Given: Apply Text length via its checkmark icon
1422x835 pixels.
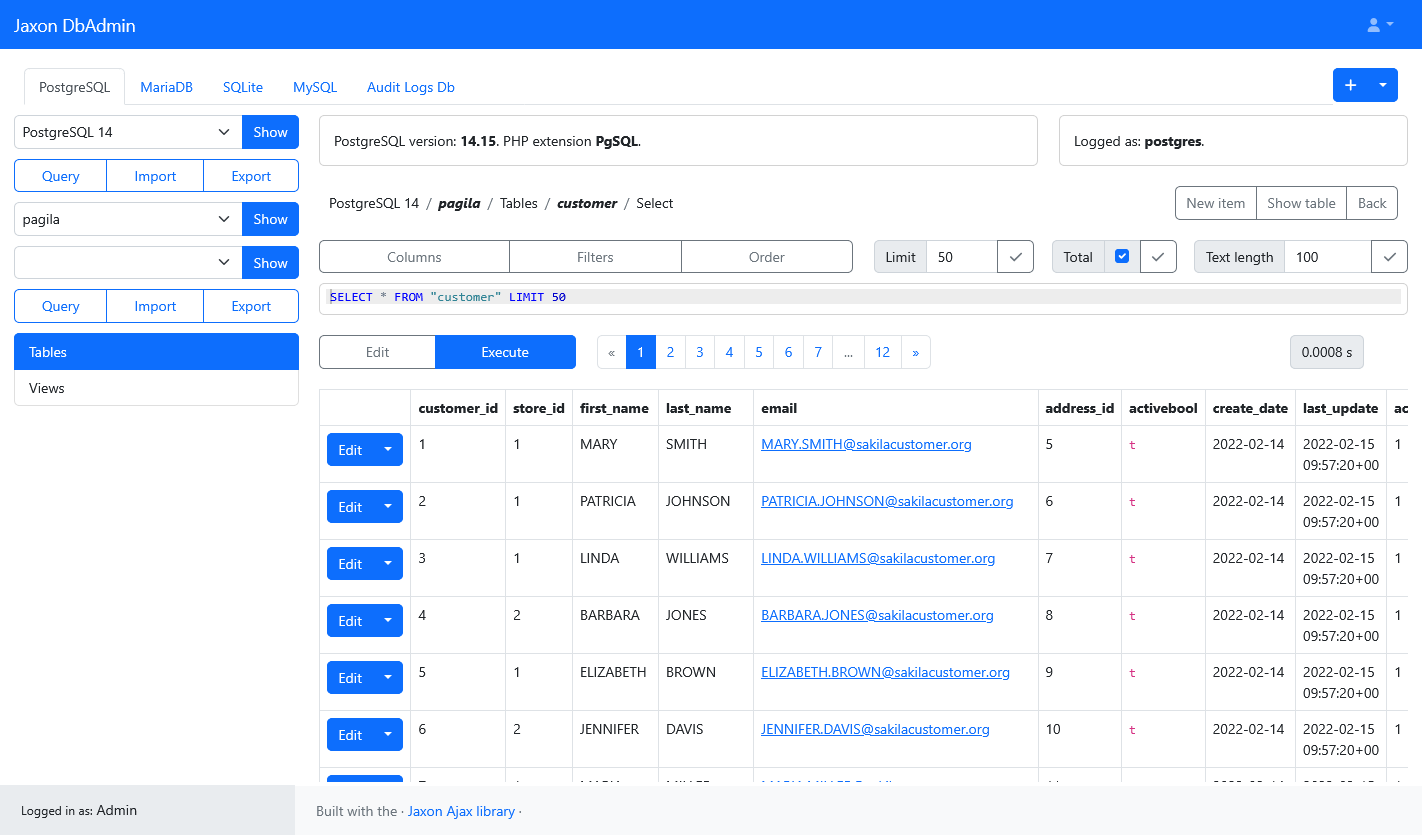Looking at the screenshot, I should [x=1389, y=256].
